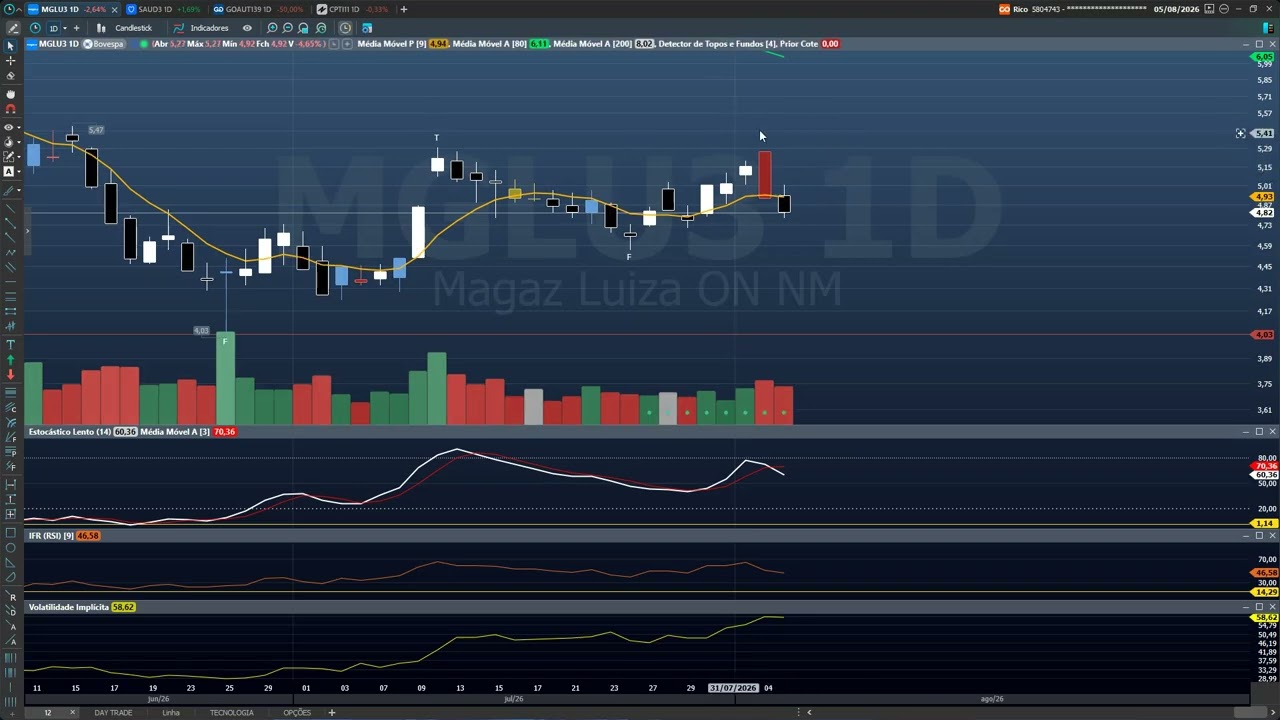Click the Média Móvel A [80] indicator label
1280x720 pixels.
pos(489,44)
